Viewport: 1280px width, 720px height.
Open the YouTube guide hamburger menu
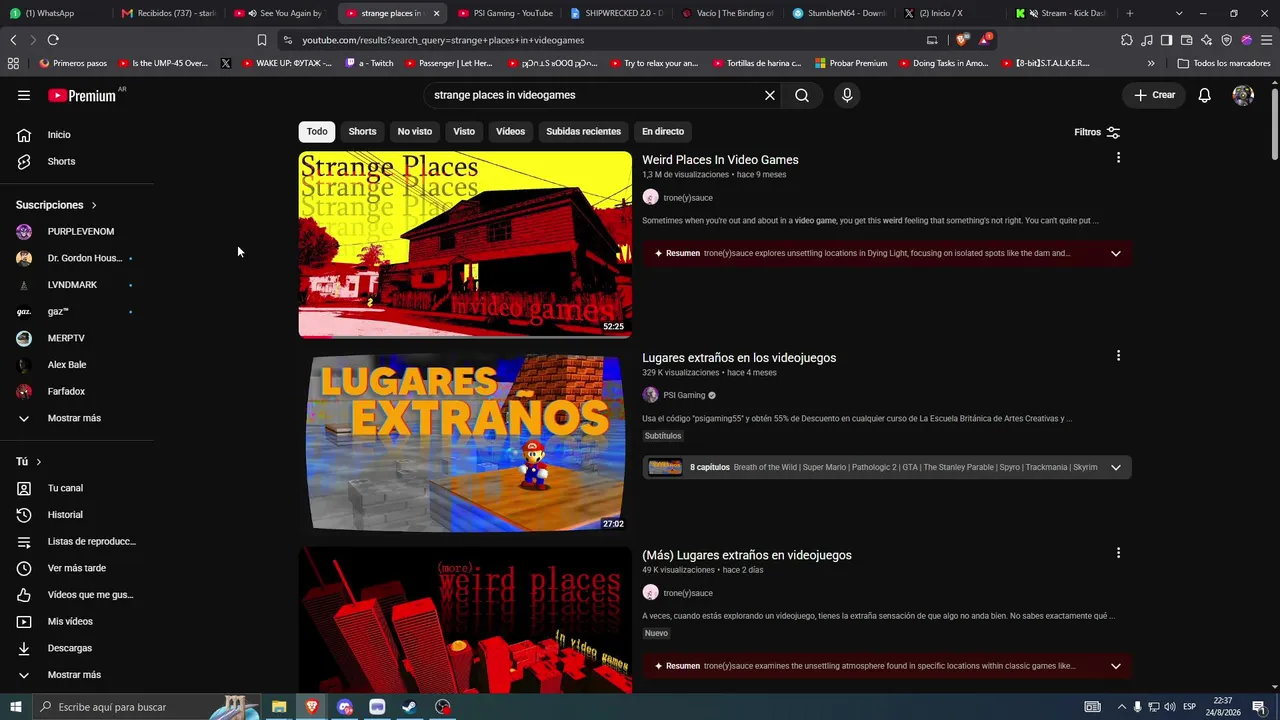coord(24,95)
